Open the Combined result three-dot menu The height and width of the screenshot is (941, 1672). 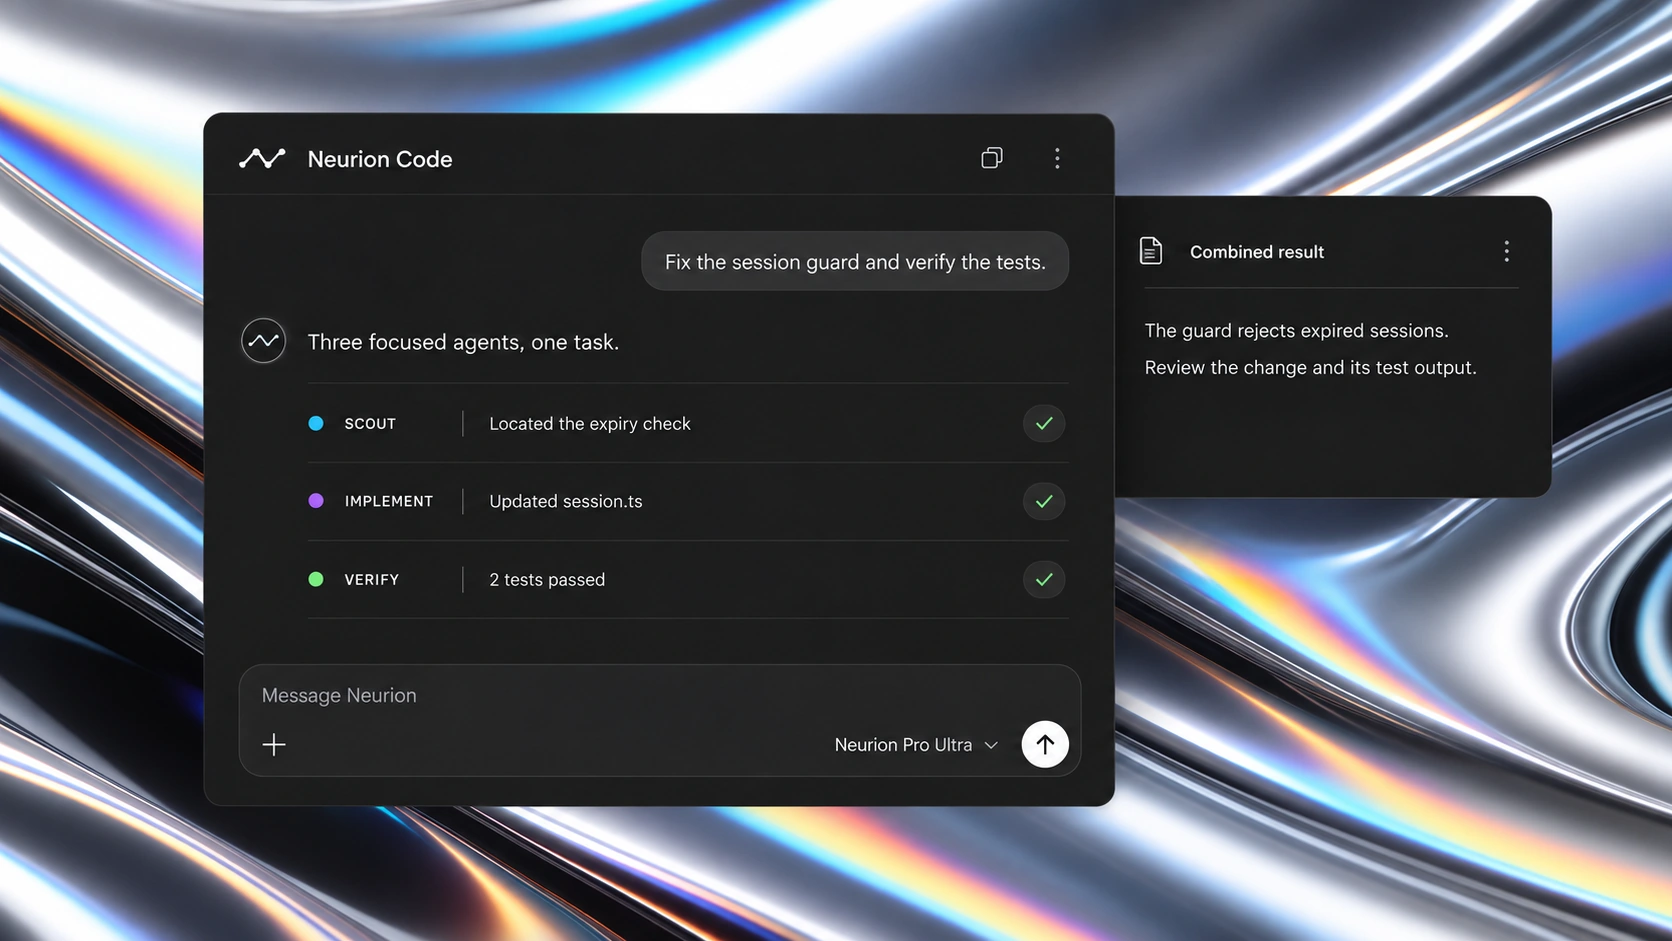click(1506, 251)
